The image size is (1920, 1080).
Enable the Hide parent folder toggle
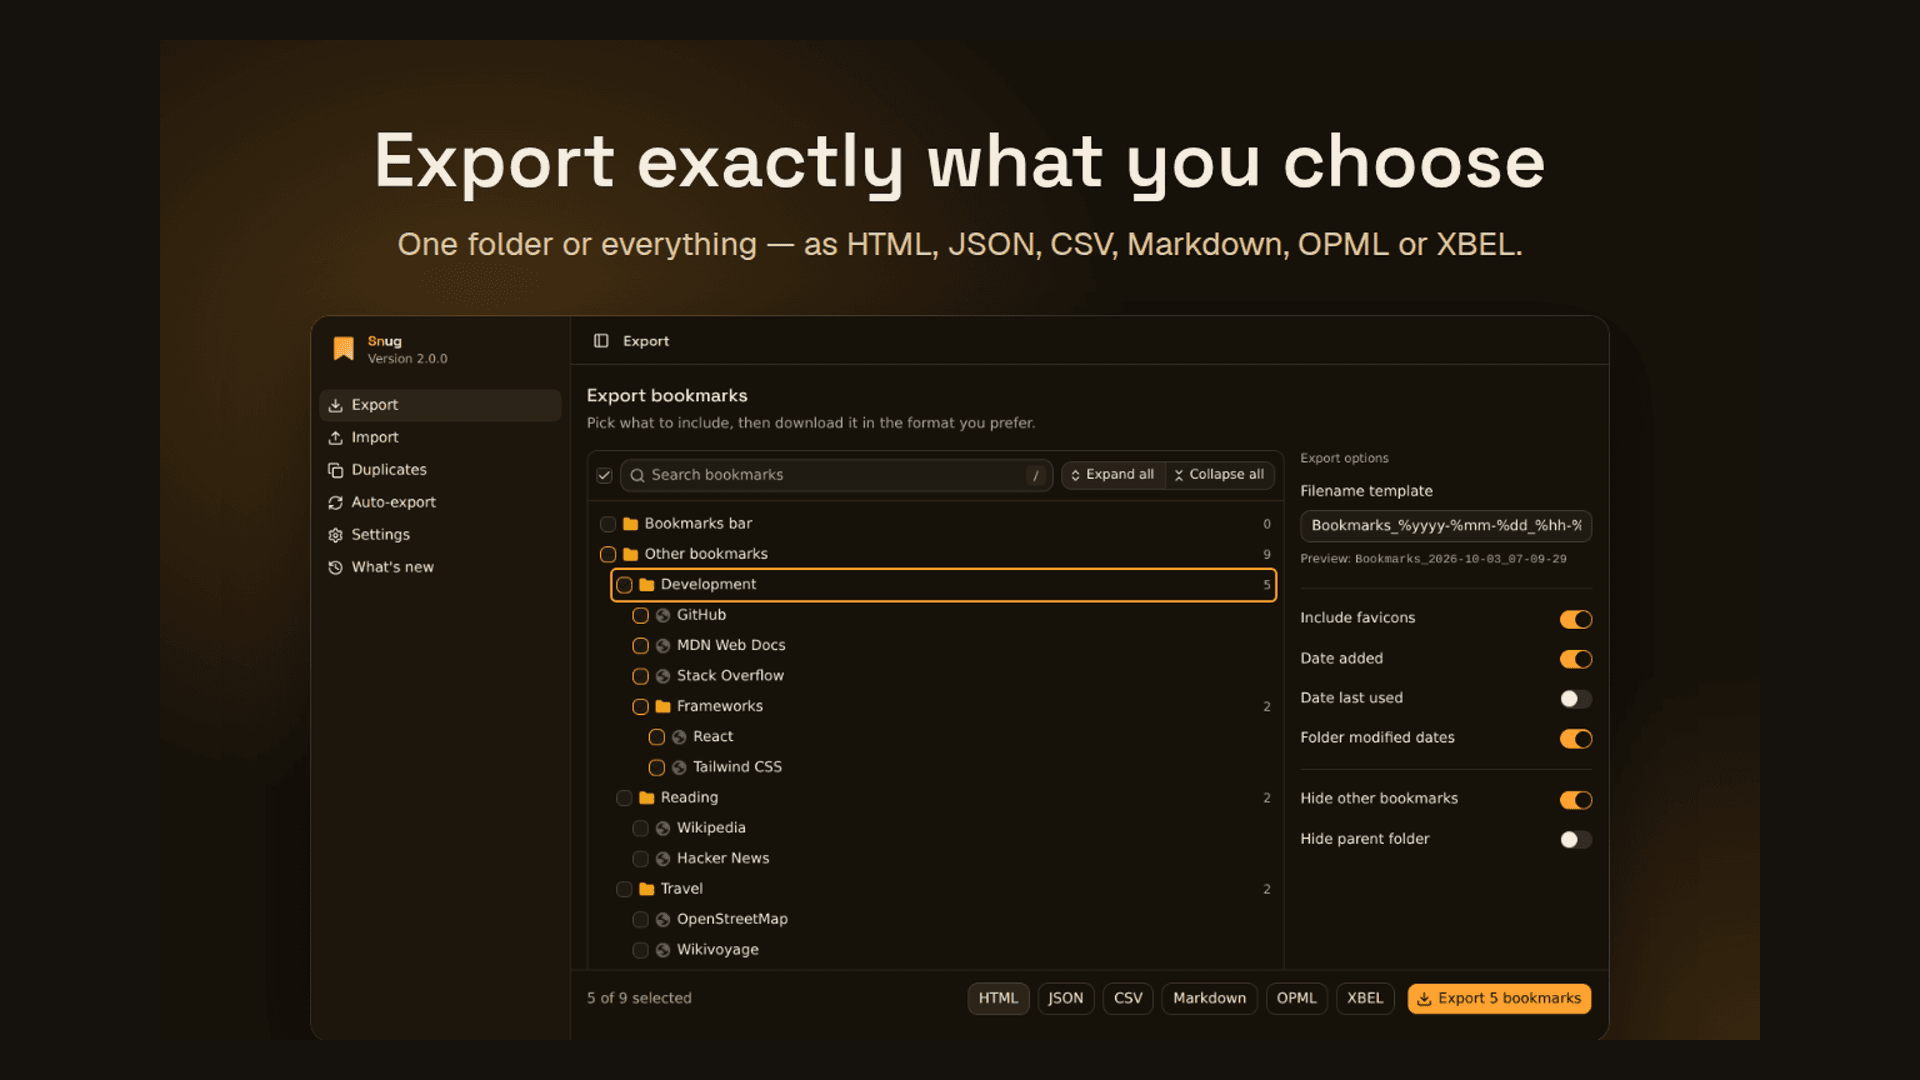(1576, 840)
